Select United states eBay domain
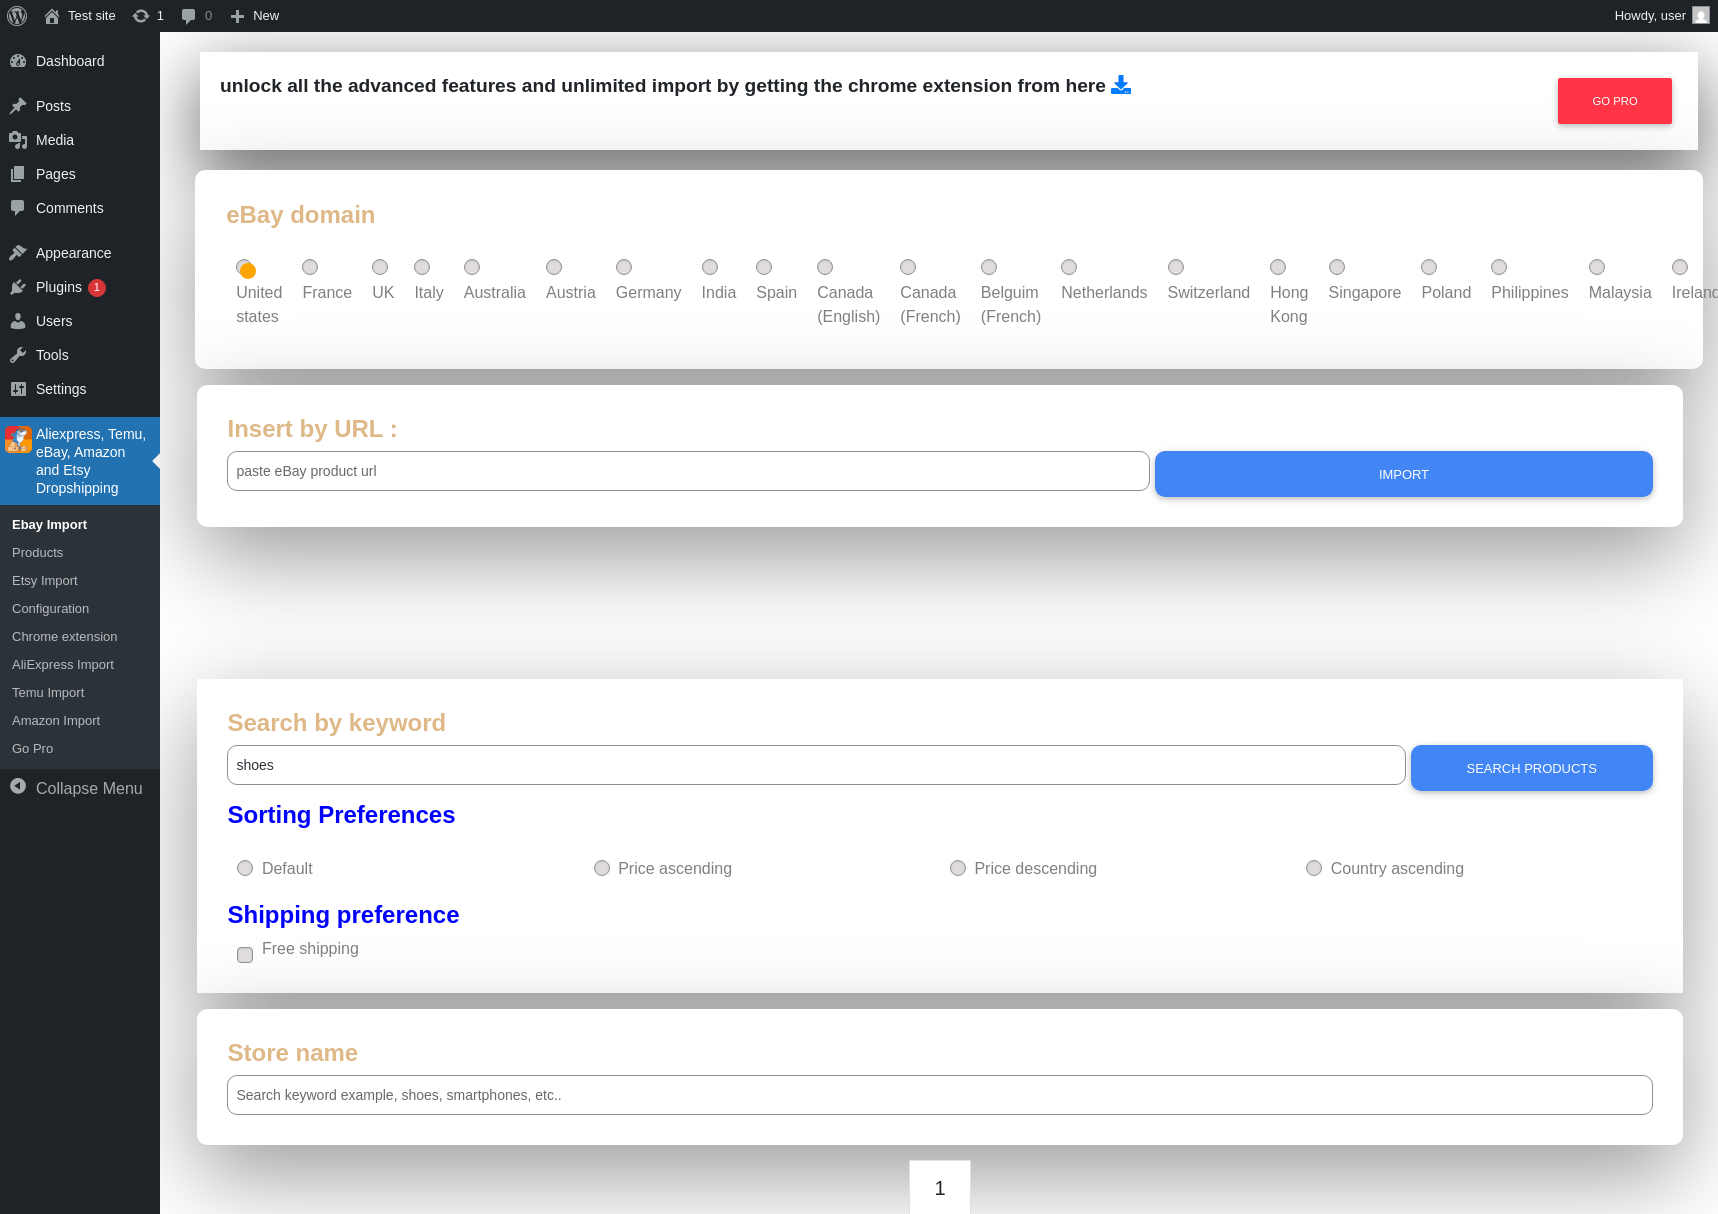This screenshot has height=1214, width=1718. pos(245,268)
